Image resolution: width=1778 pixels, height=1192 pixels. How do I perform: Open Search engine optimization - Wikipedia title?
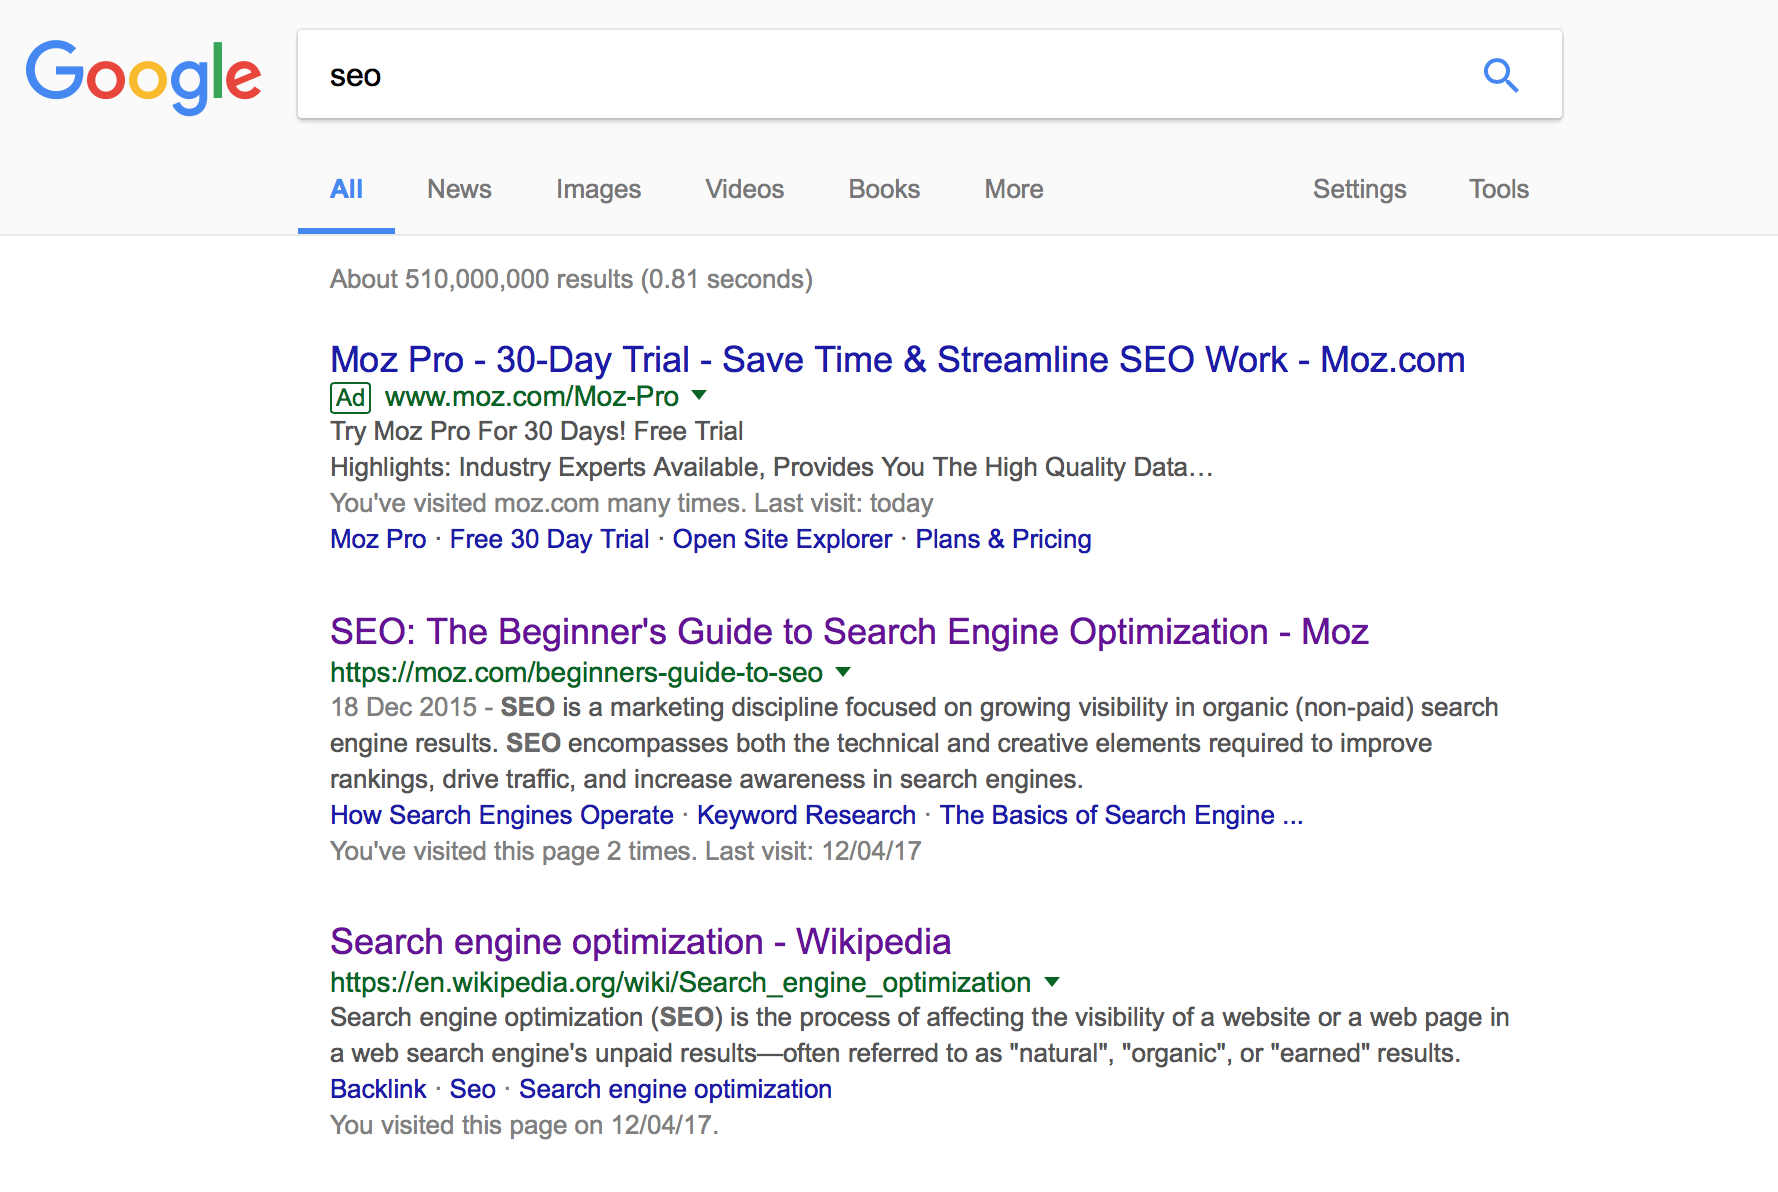[x=640, y=942]
